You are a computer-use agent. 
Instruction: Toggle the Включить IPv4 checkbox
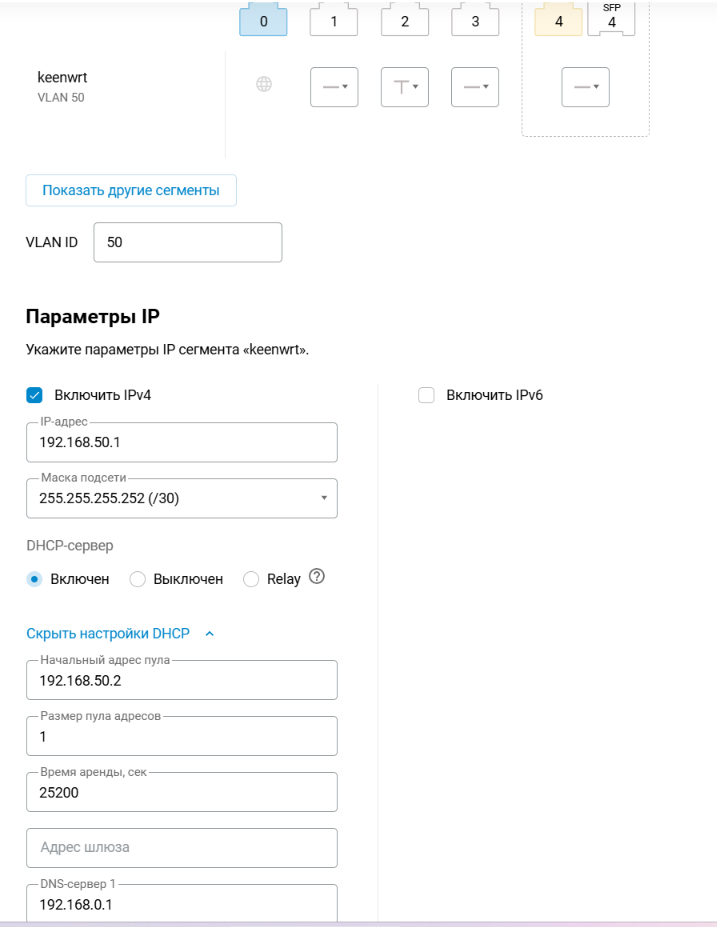click(x=34, y=395)
